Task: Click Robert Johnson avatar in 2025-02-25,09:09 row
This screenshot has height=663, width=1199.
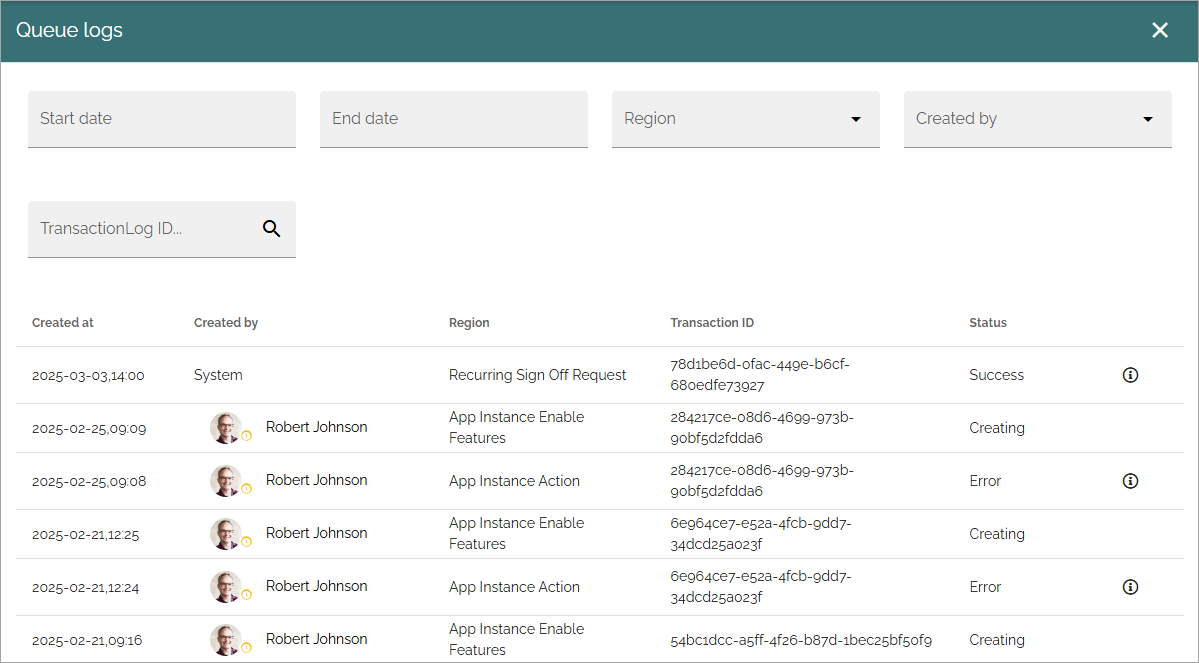Action: [x=226, y=428]
